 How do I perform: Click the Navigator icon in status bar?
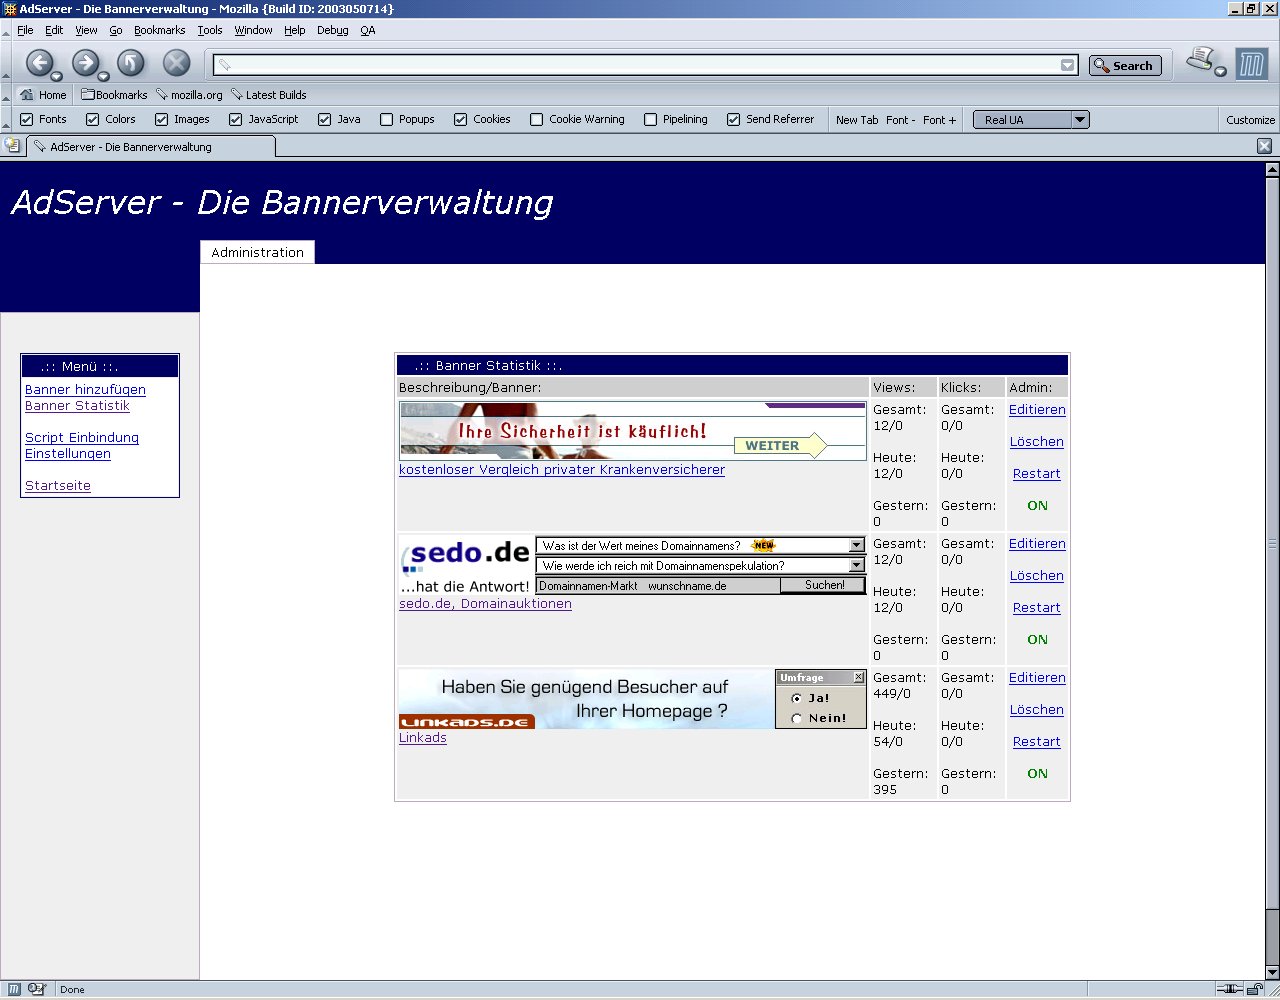[x=15, y=989]
